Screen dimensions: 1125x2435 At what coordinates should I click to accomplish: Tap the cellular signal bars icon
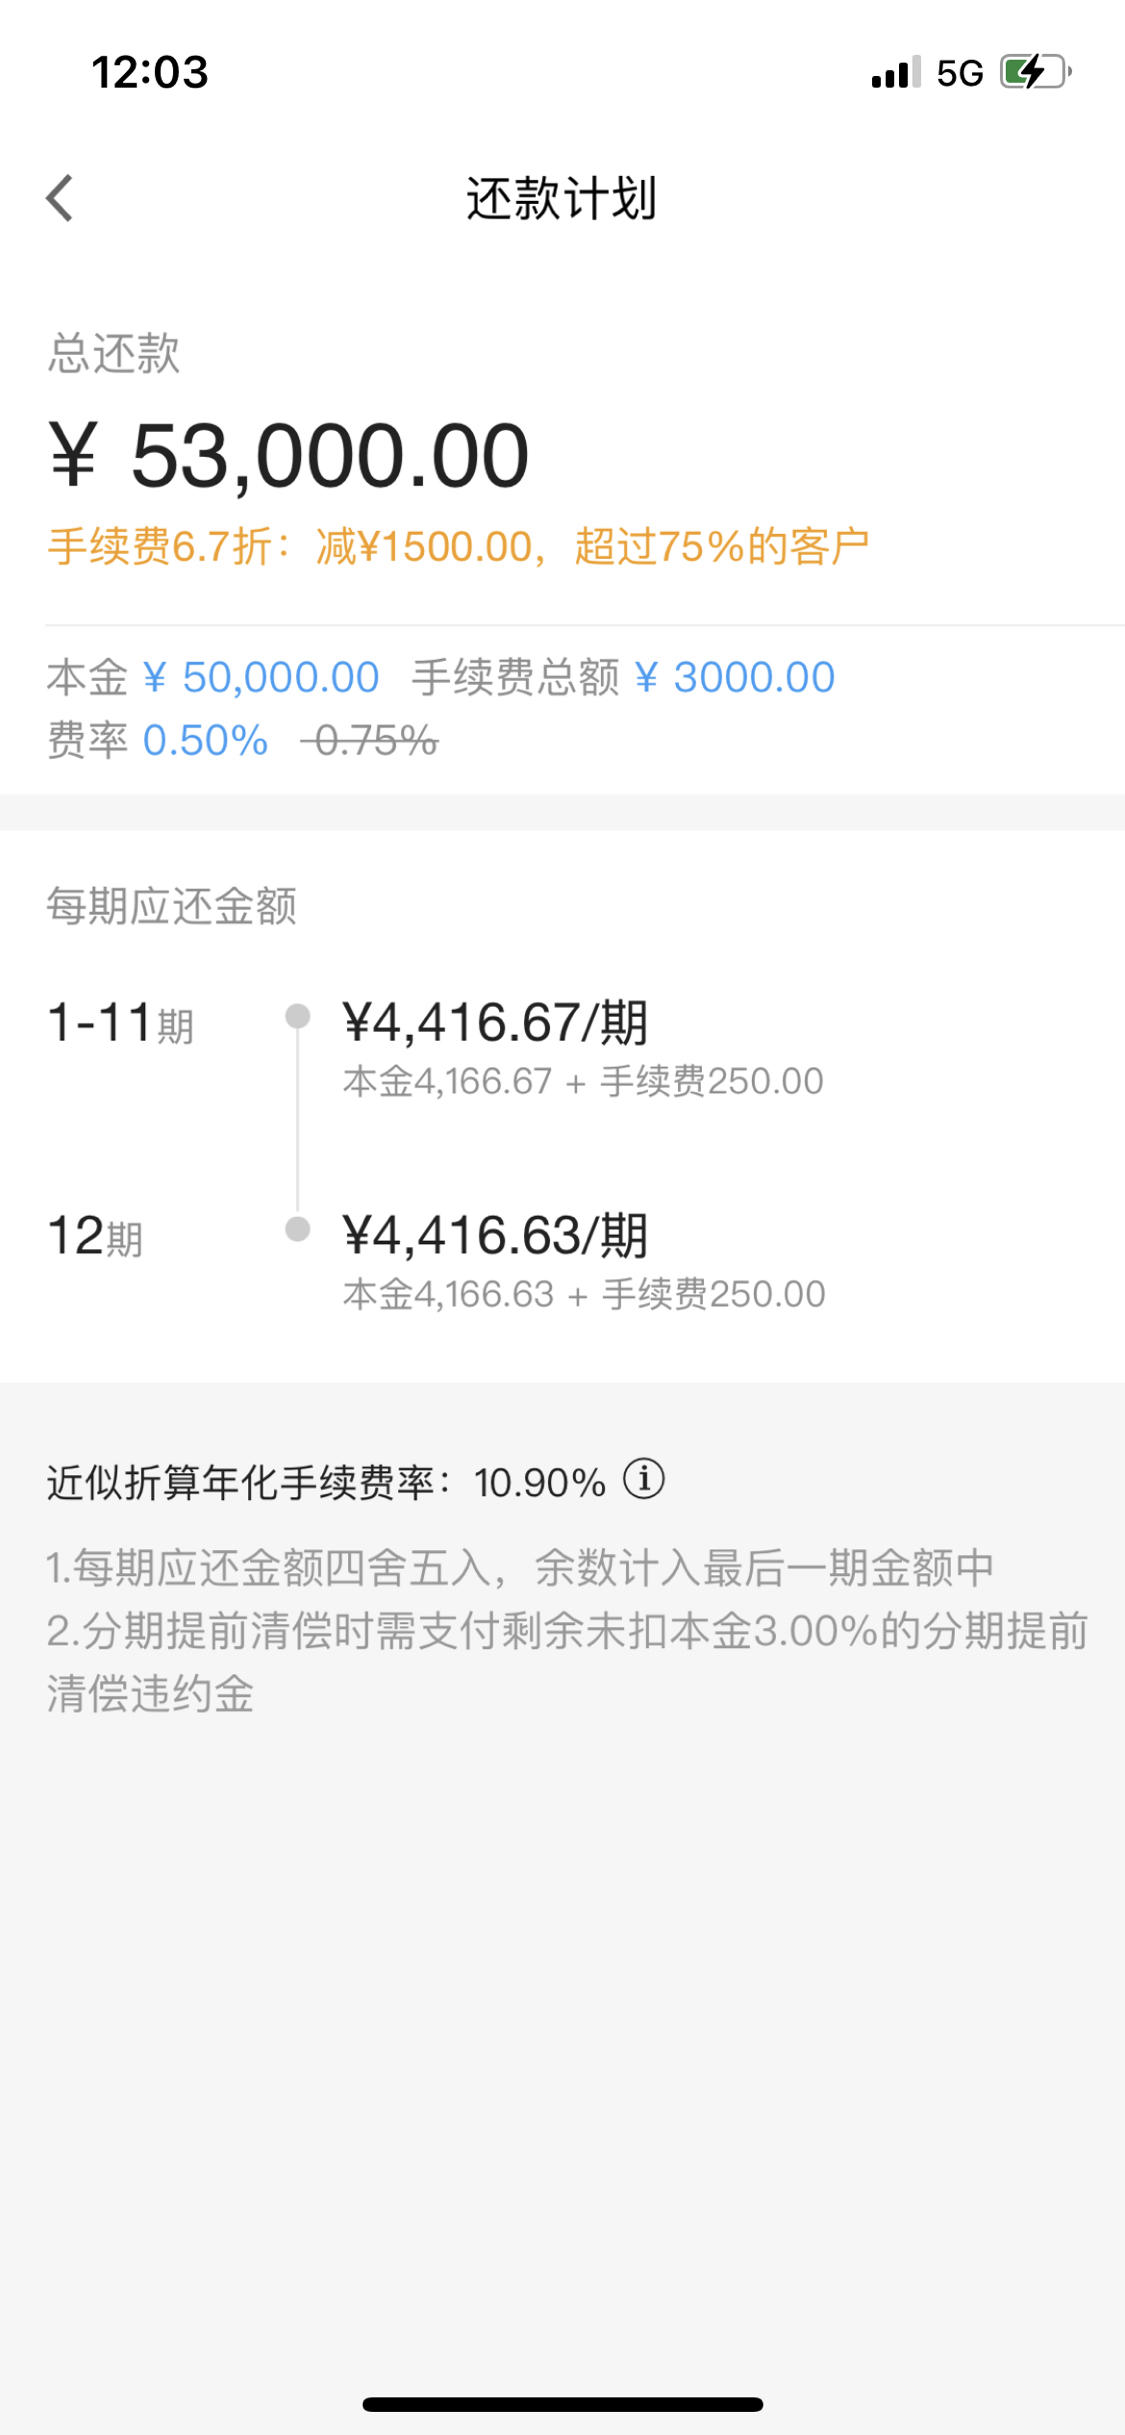[896, 73]
